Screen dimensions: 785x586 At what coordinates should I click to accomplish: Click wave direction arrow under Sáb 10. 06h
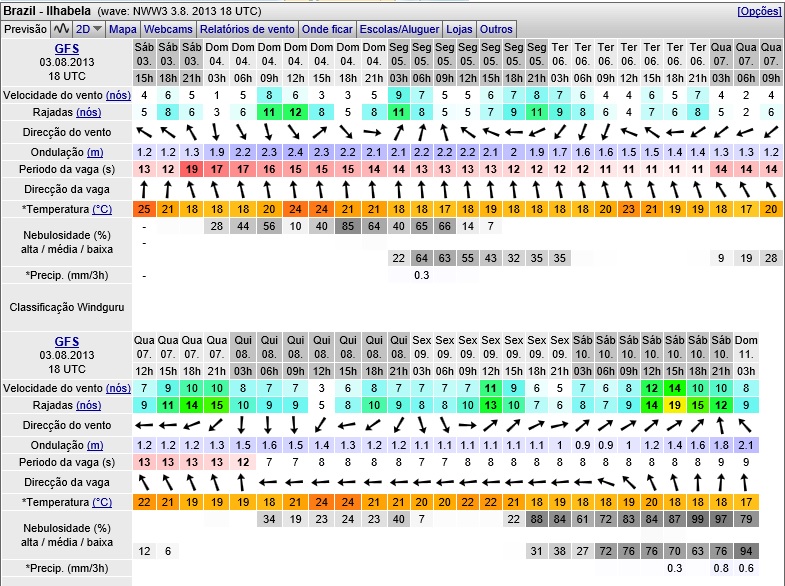[x=606, y=482]
